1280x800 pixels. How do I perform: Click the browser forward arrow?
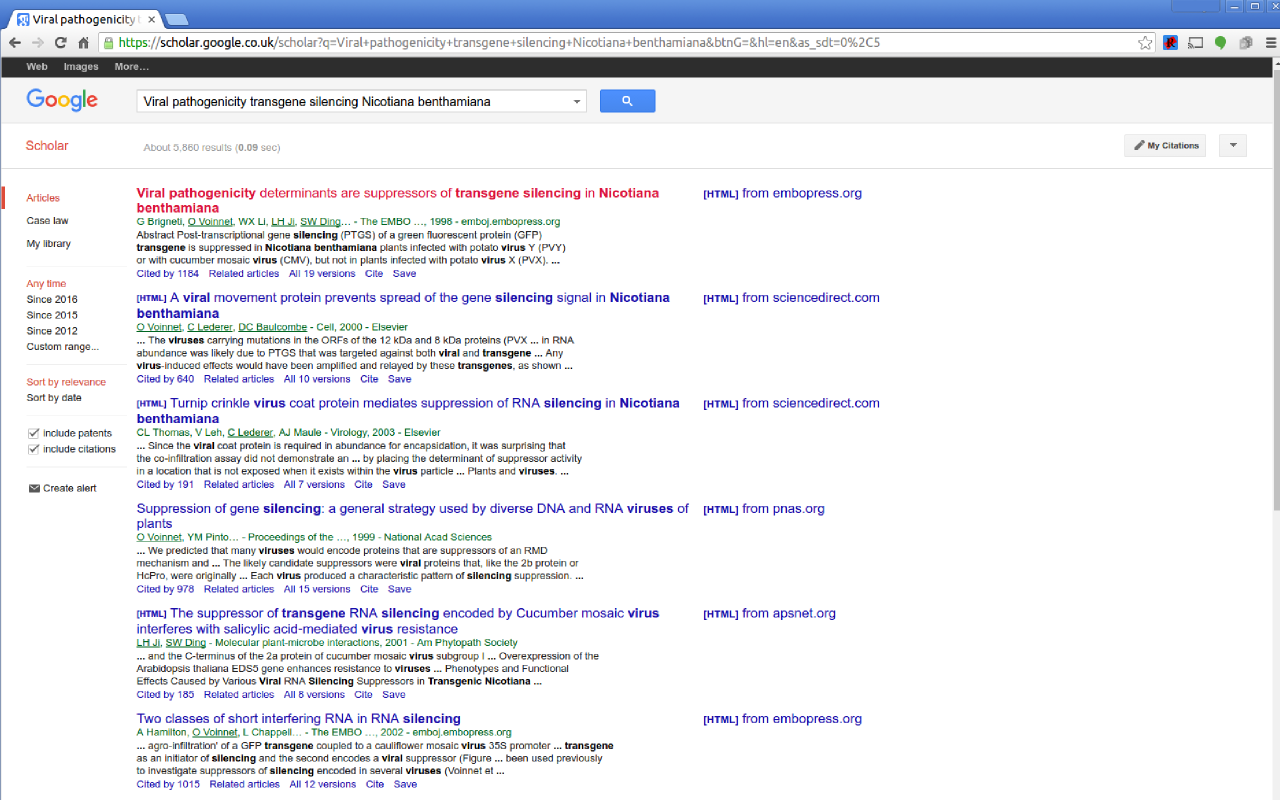(37, 43)
